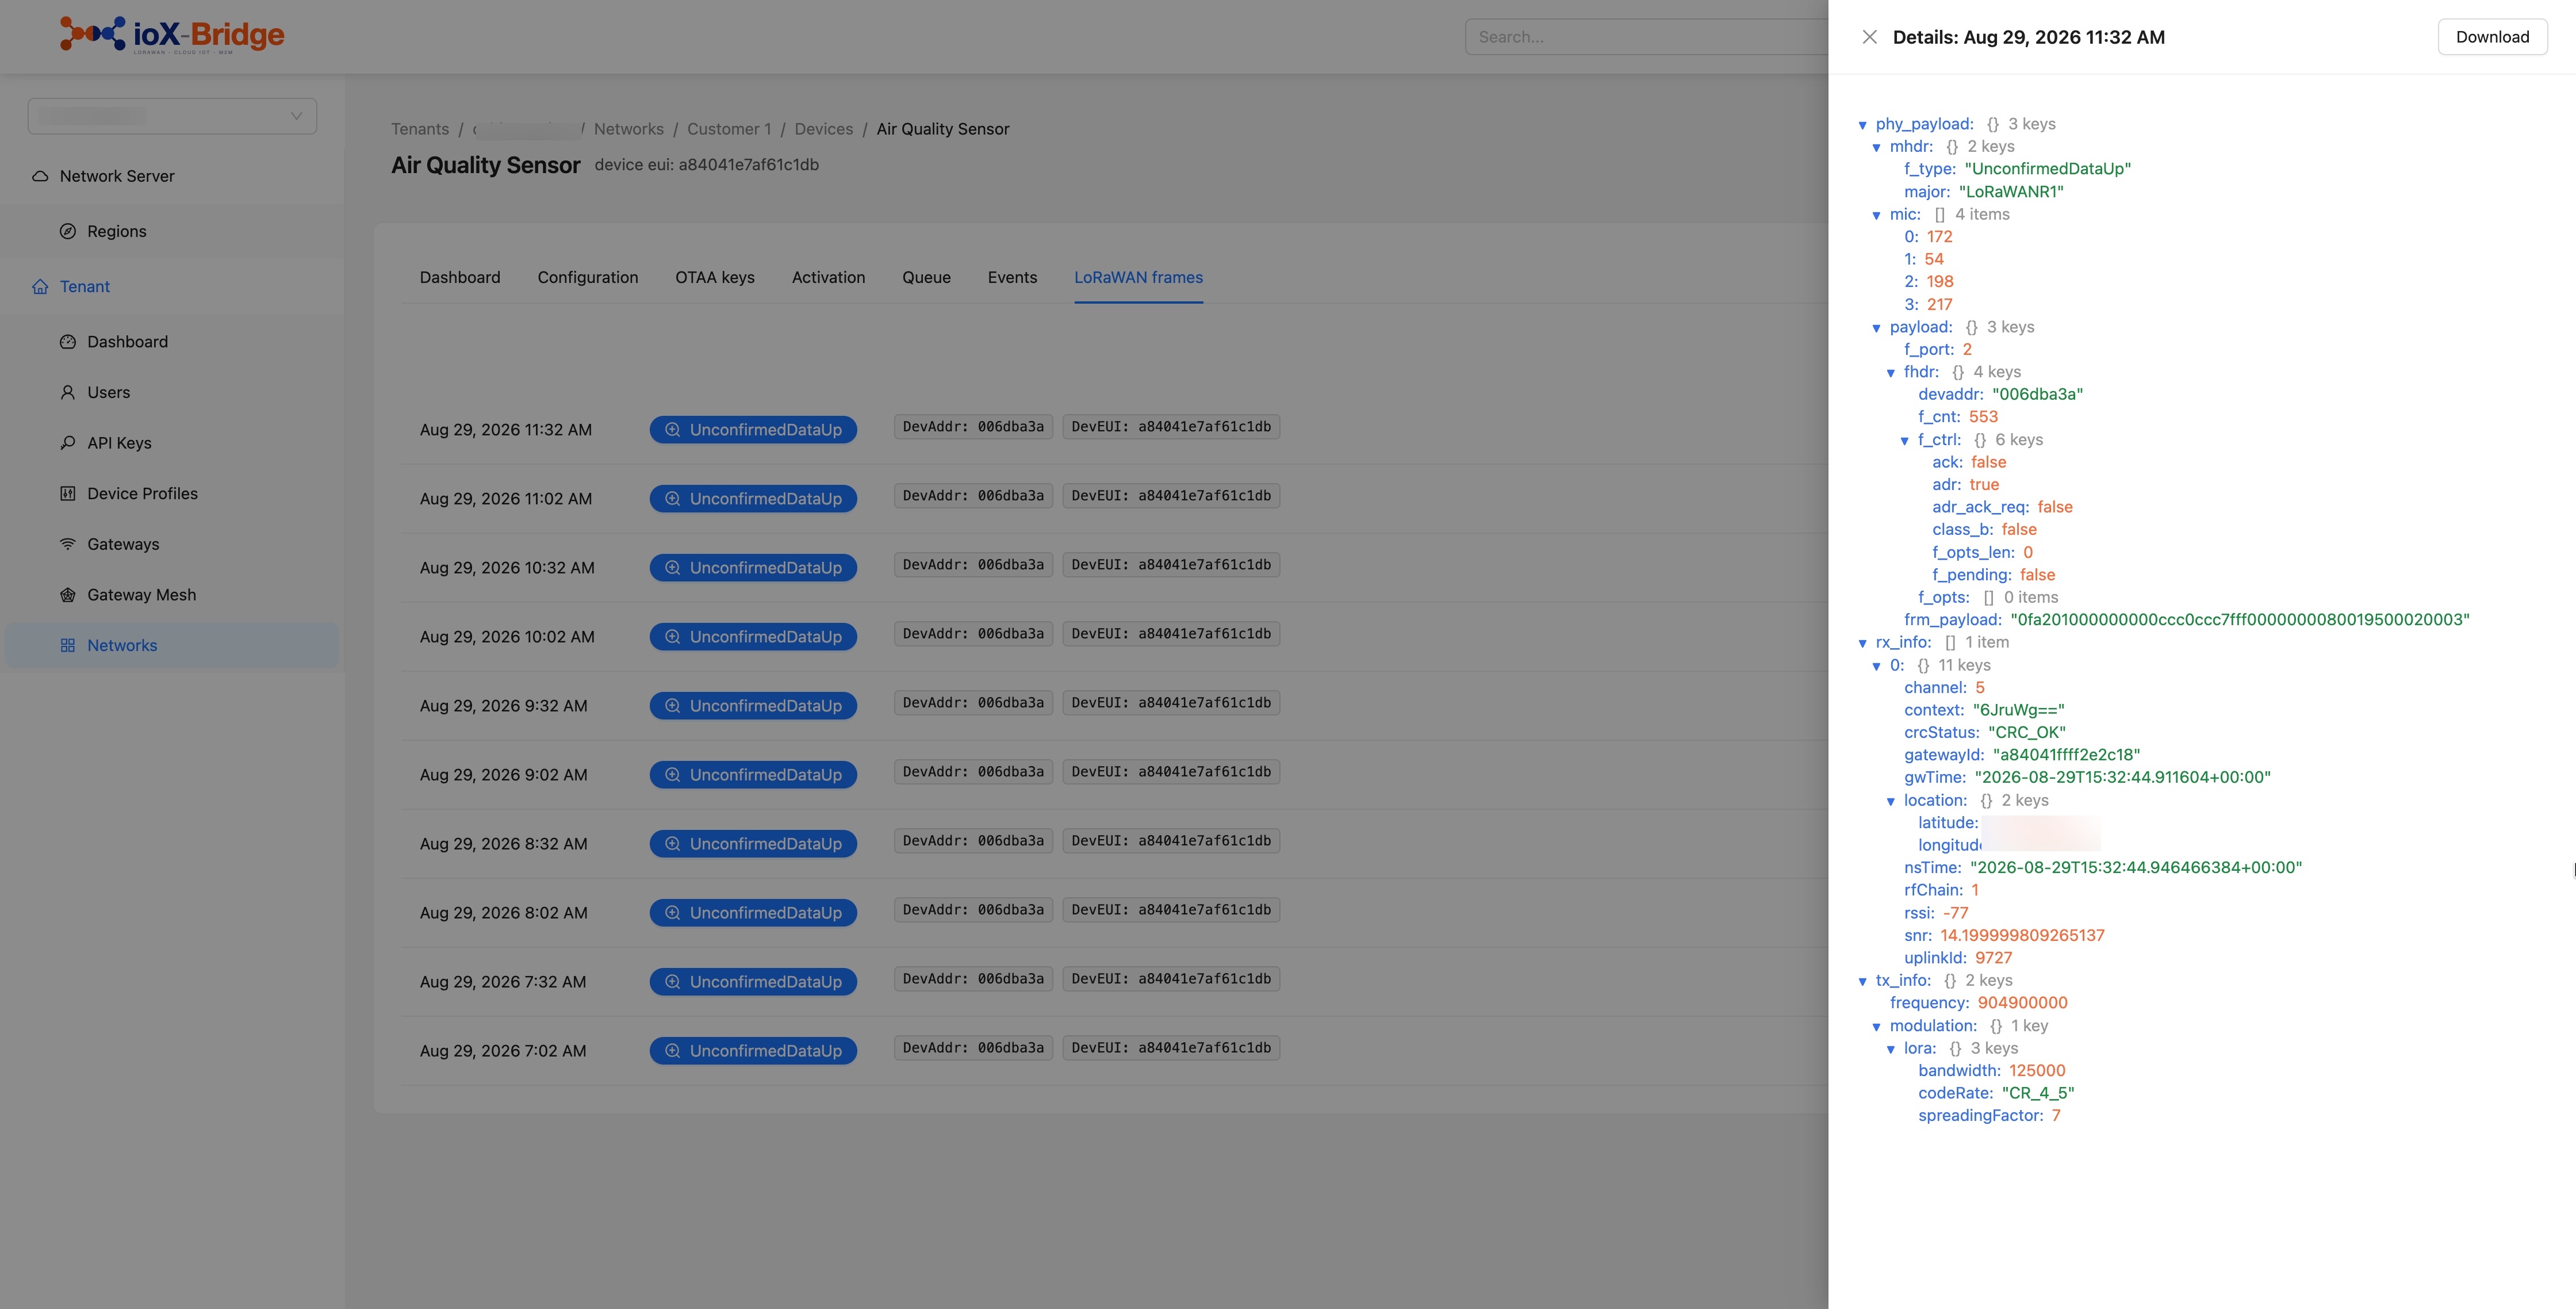Open the 11:32 AM UnconfirmedDataUp frame
The width and height of the screenshot is (2576, 1309).
coord(753,430)
